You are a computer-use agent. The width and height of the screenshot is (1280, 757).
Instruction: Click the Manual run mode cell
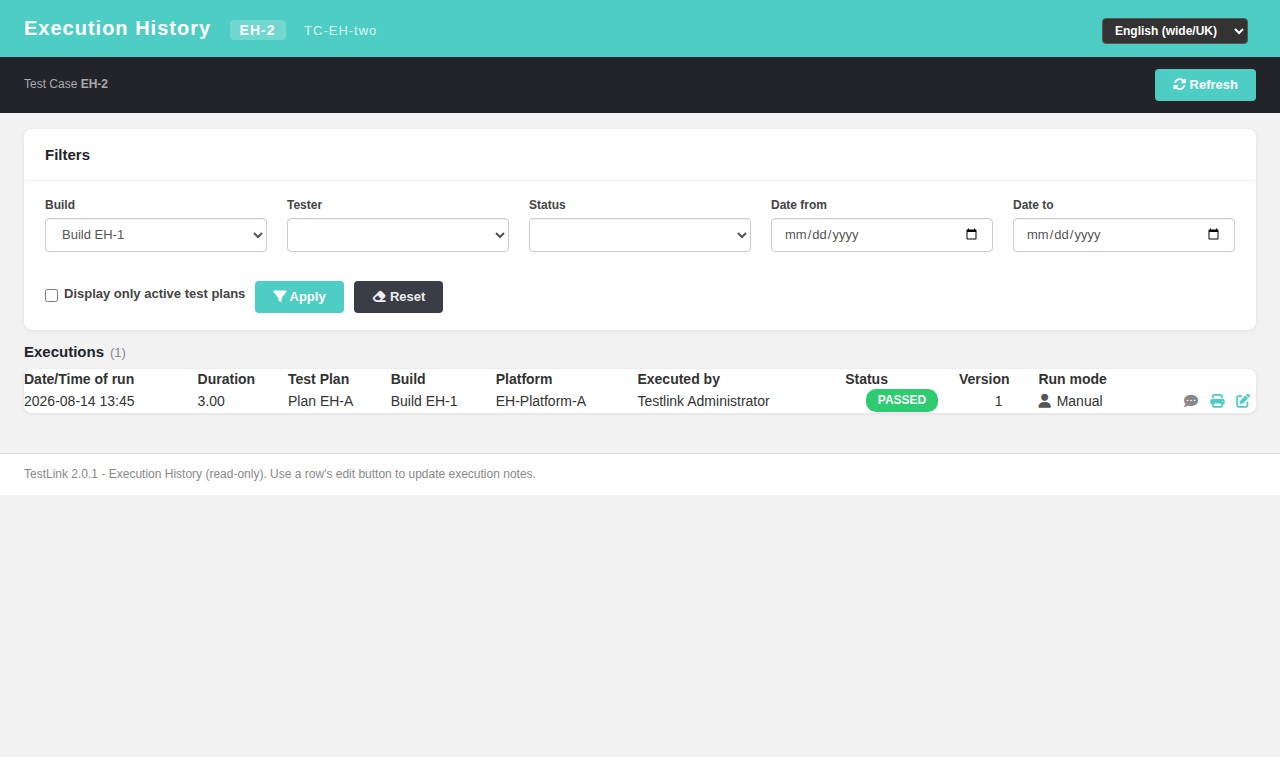tap(1071, 401)
